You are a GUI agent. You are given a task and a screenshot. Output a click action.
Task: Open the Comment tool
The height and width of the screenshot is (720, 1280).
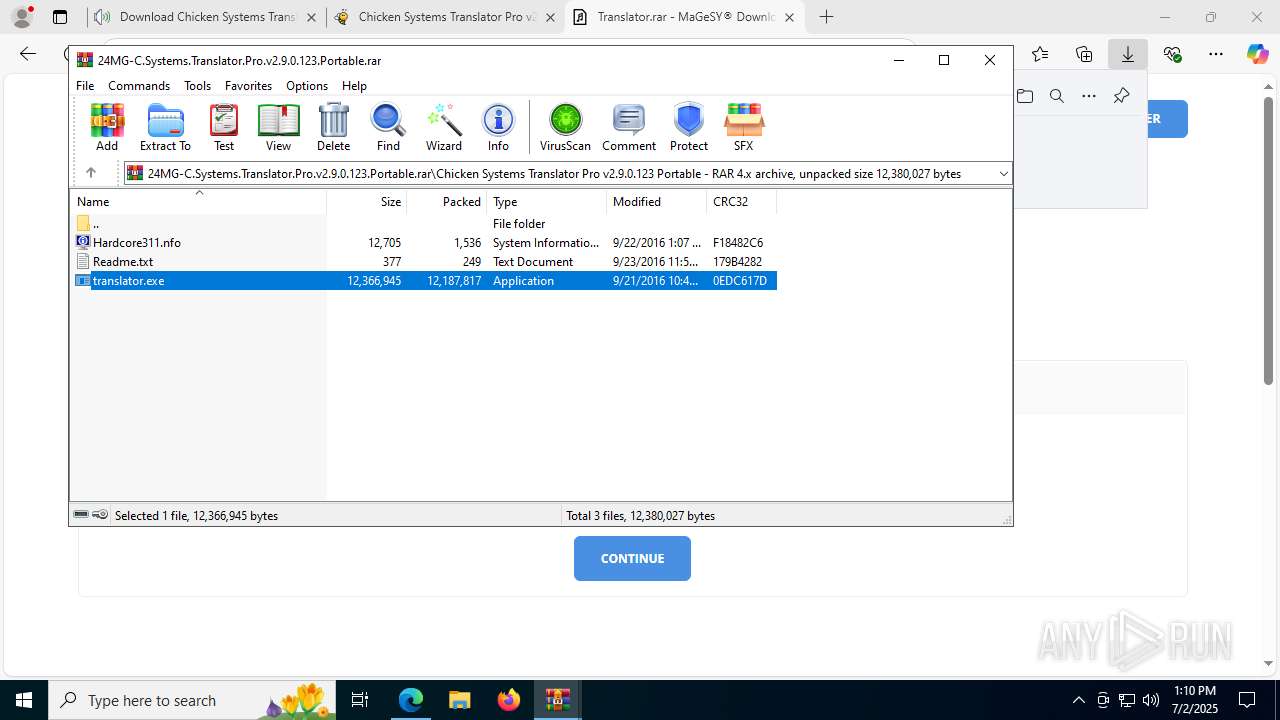pyautogui.click(x=629, y=127)
